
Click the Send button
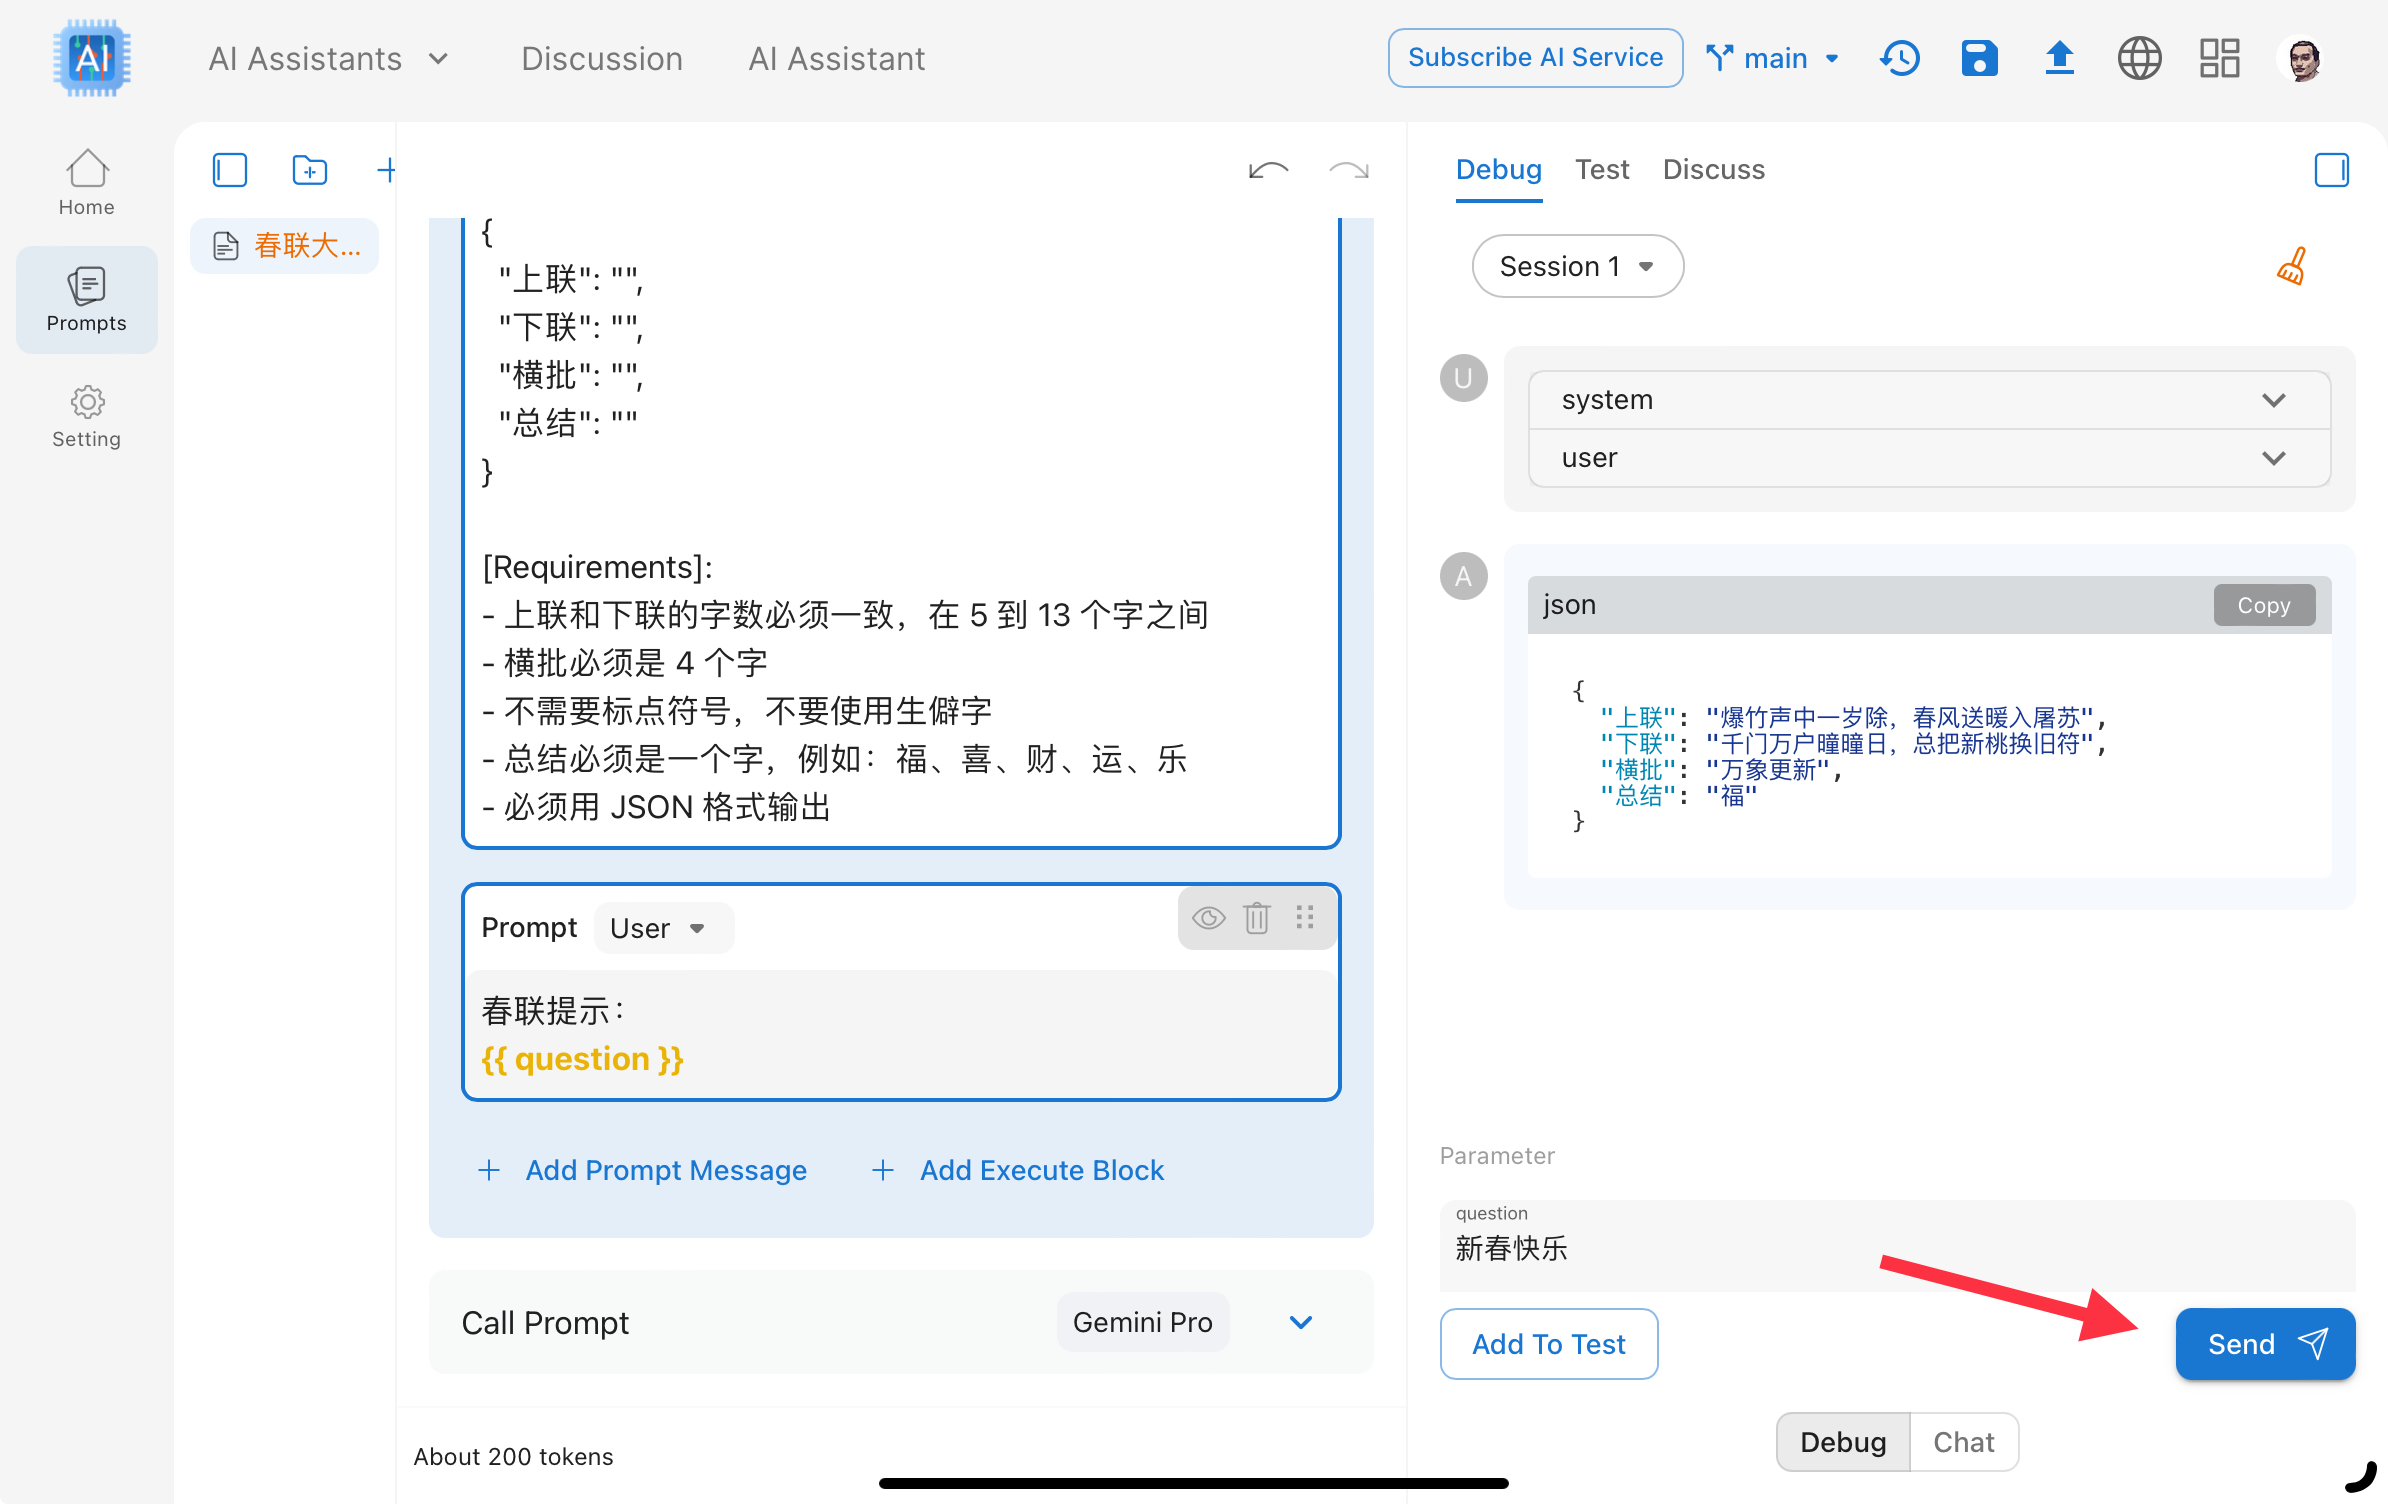tap(2265, 1344)
